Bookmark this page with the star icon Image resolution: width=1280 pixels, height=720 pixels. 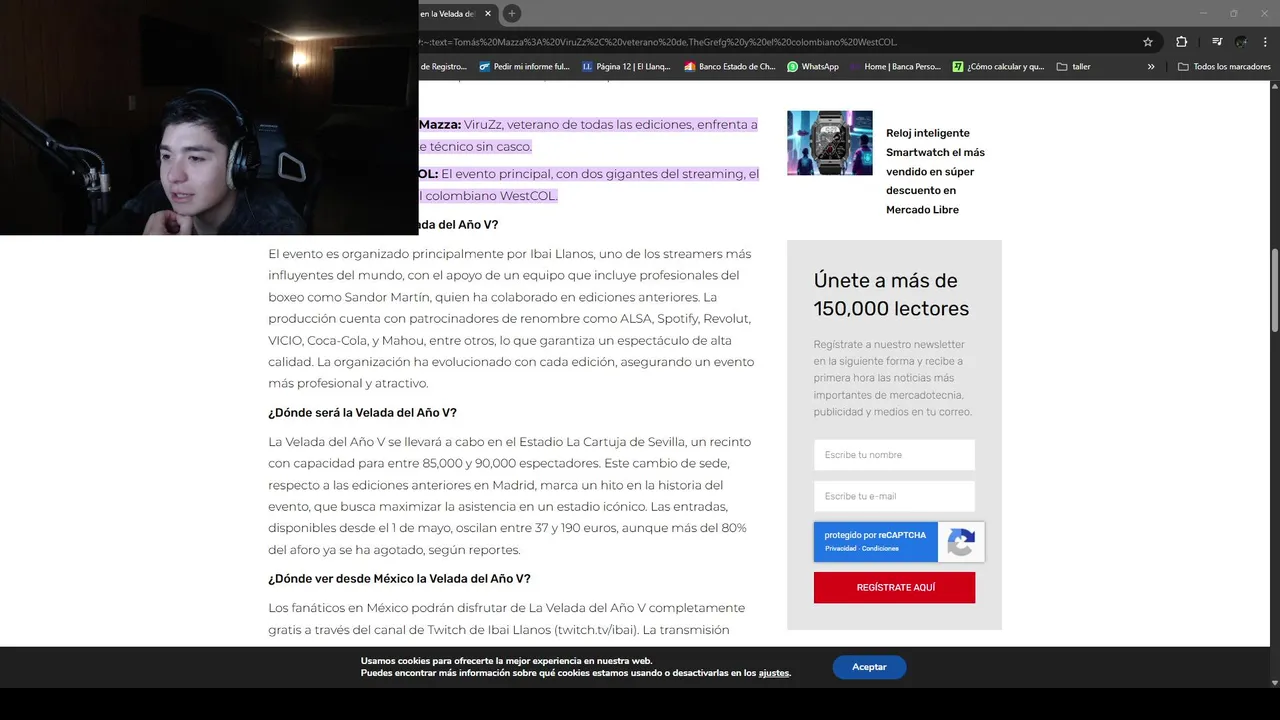coord(1148,42)
